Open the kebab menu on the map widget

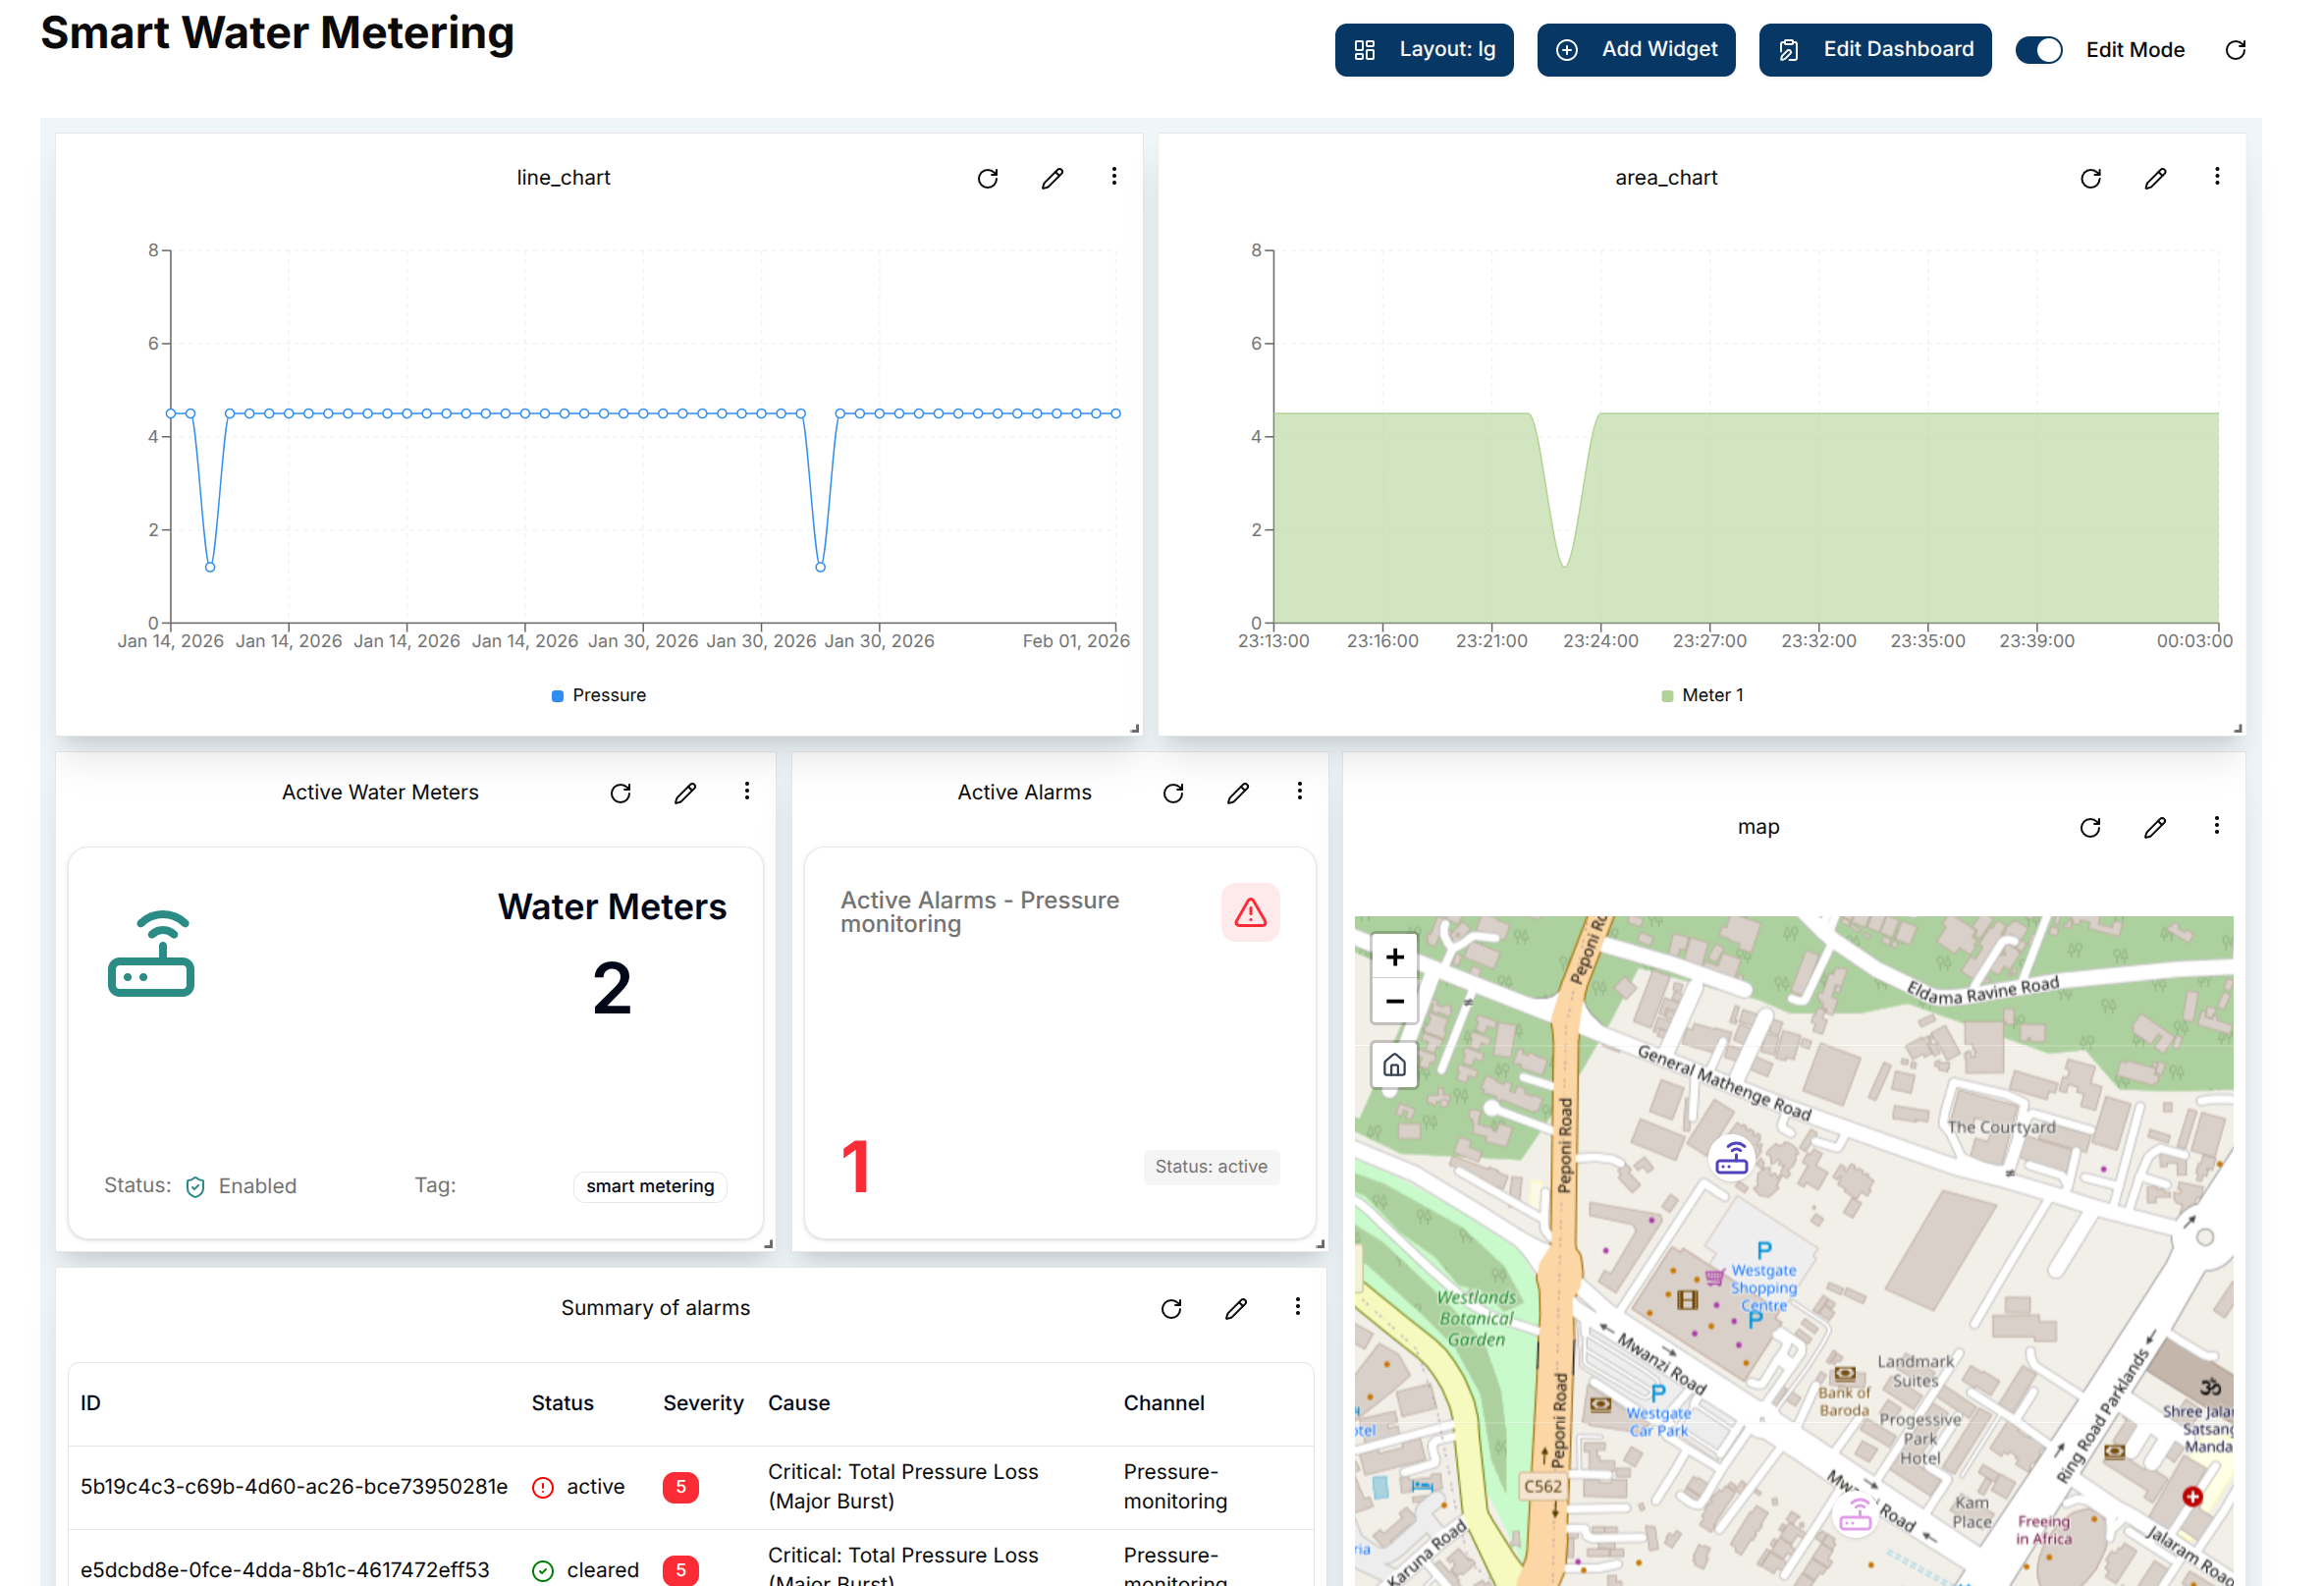point(2217,827)
